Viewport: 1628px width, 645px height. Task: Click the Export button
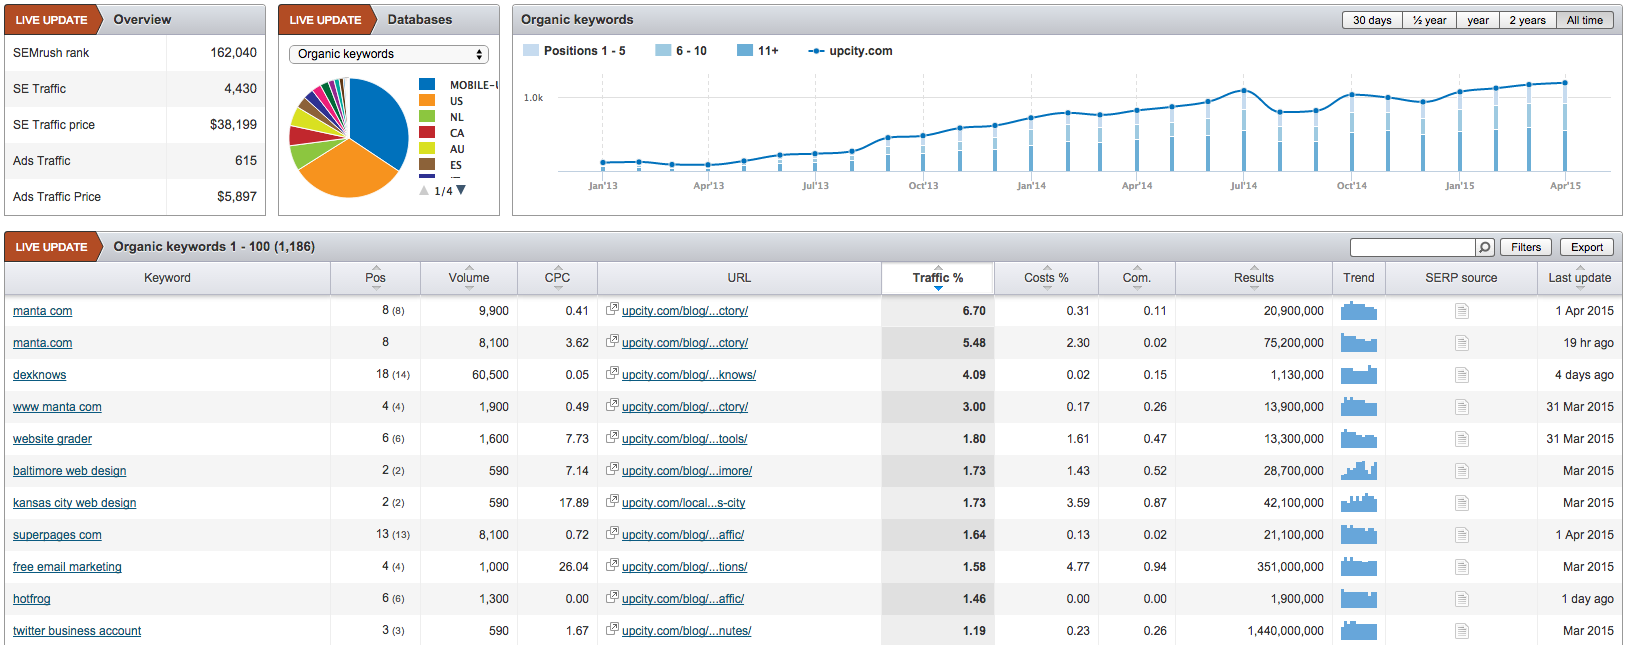[x=1587, y=247]
